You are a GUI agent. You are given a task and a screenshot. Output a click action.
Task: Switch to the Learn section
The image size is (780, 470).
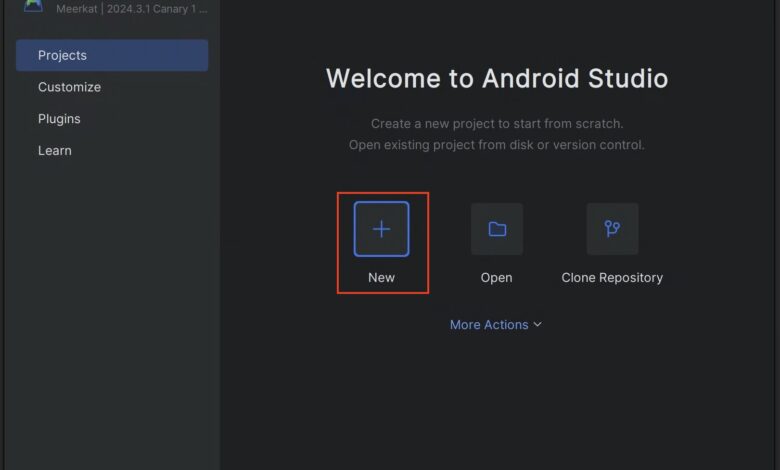(55, 151)
